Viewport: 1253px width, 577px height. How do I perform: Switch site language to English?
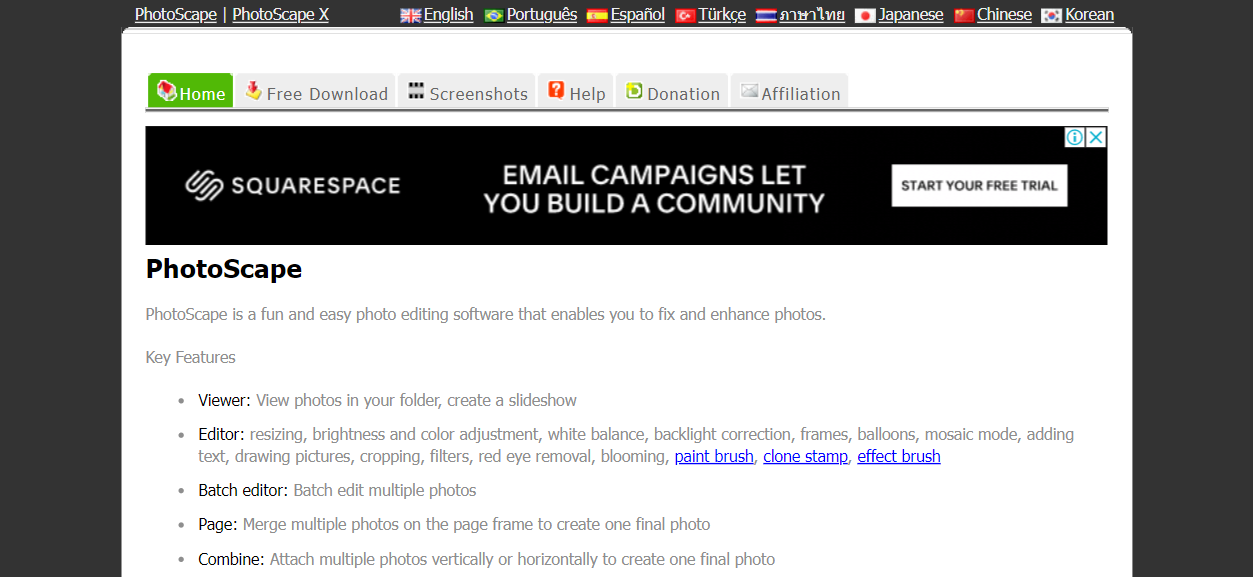[449, 14]
